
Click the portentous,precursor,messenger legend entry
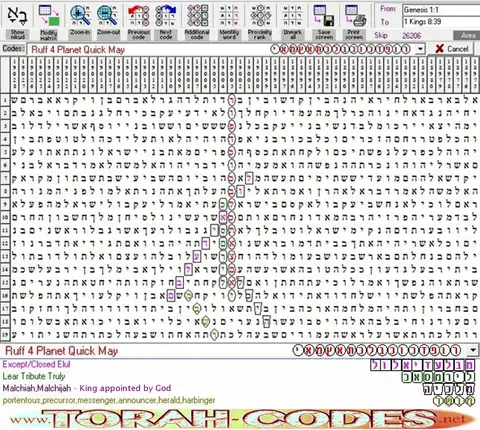[109, 400]
